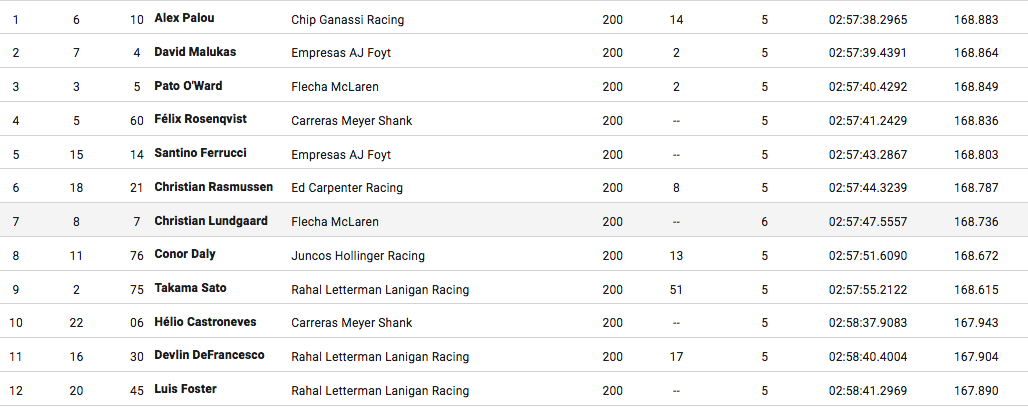
Task: Click Luis Foster driver name
Action: point(185,390)
